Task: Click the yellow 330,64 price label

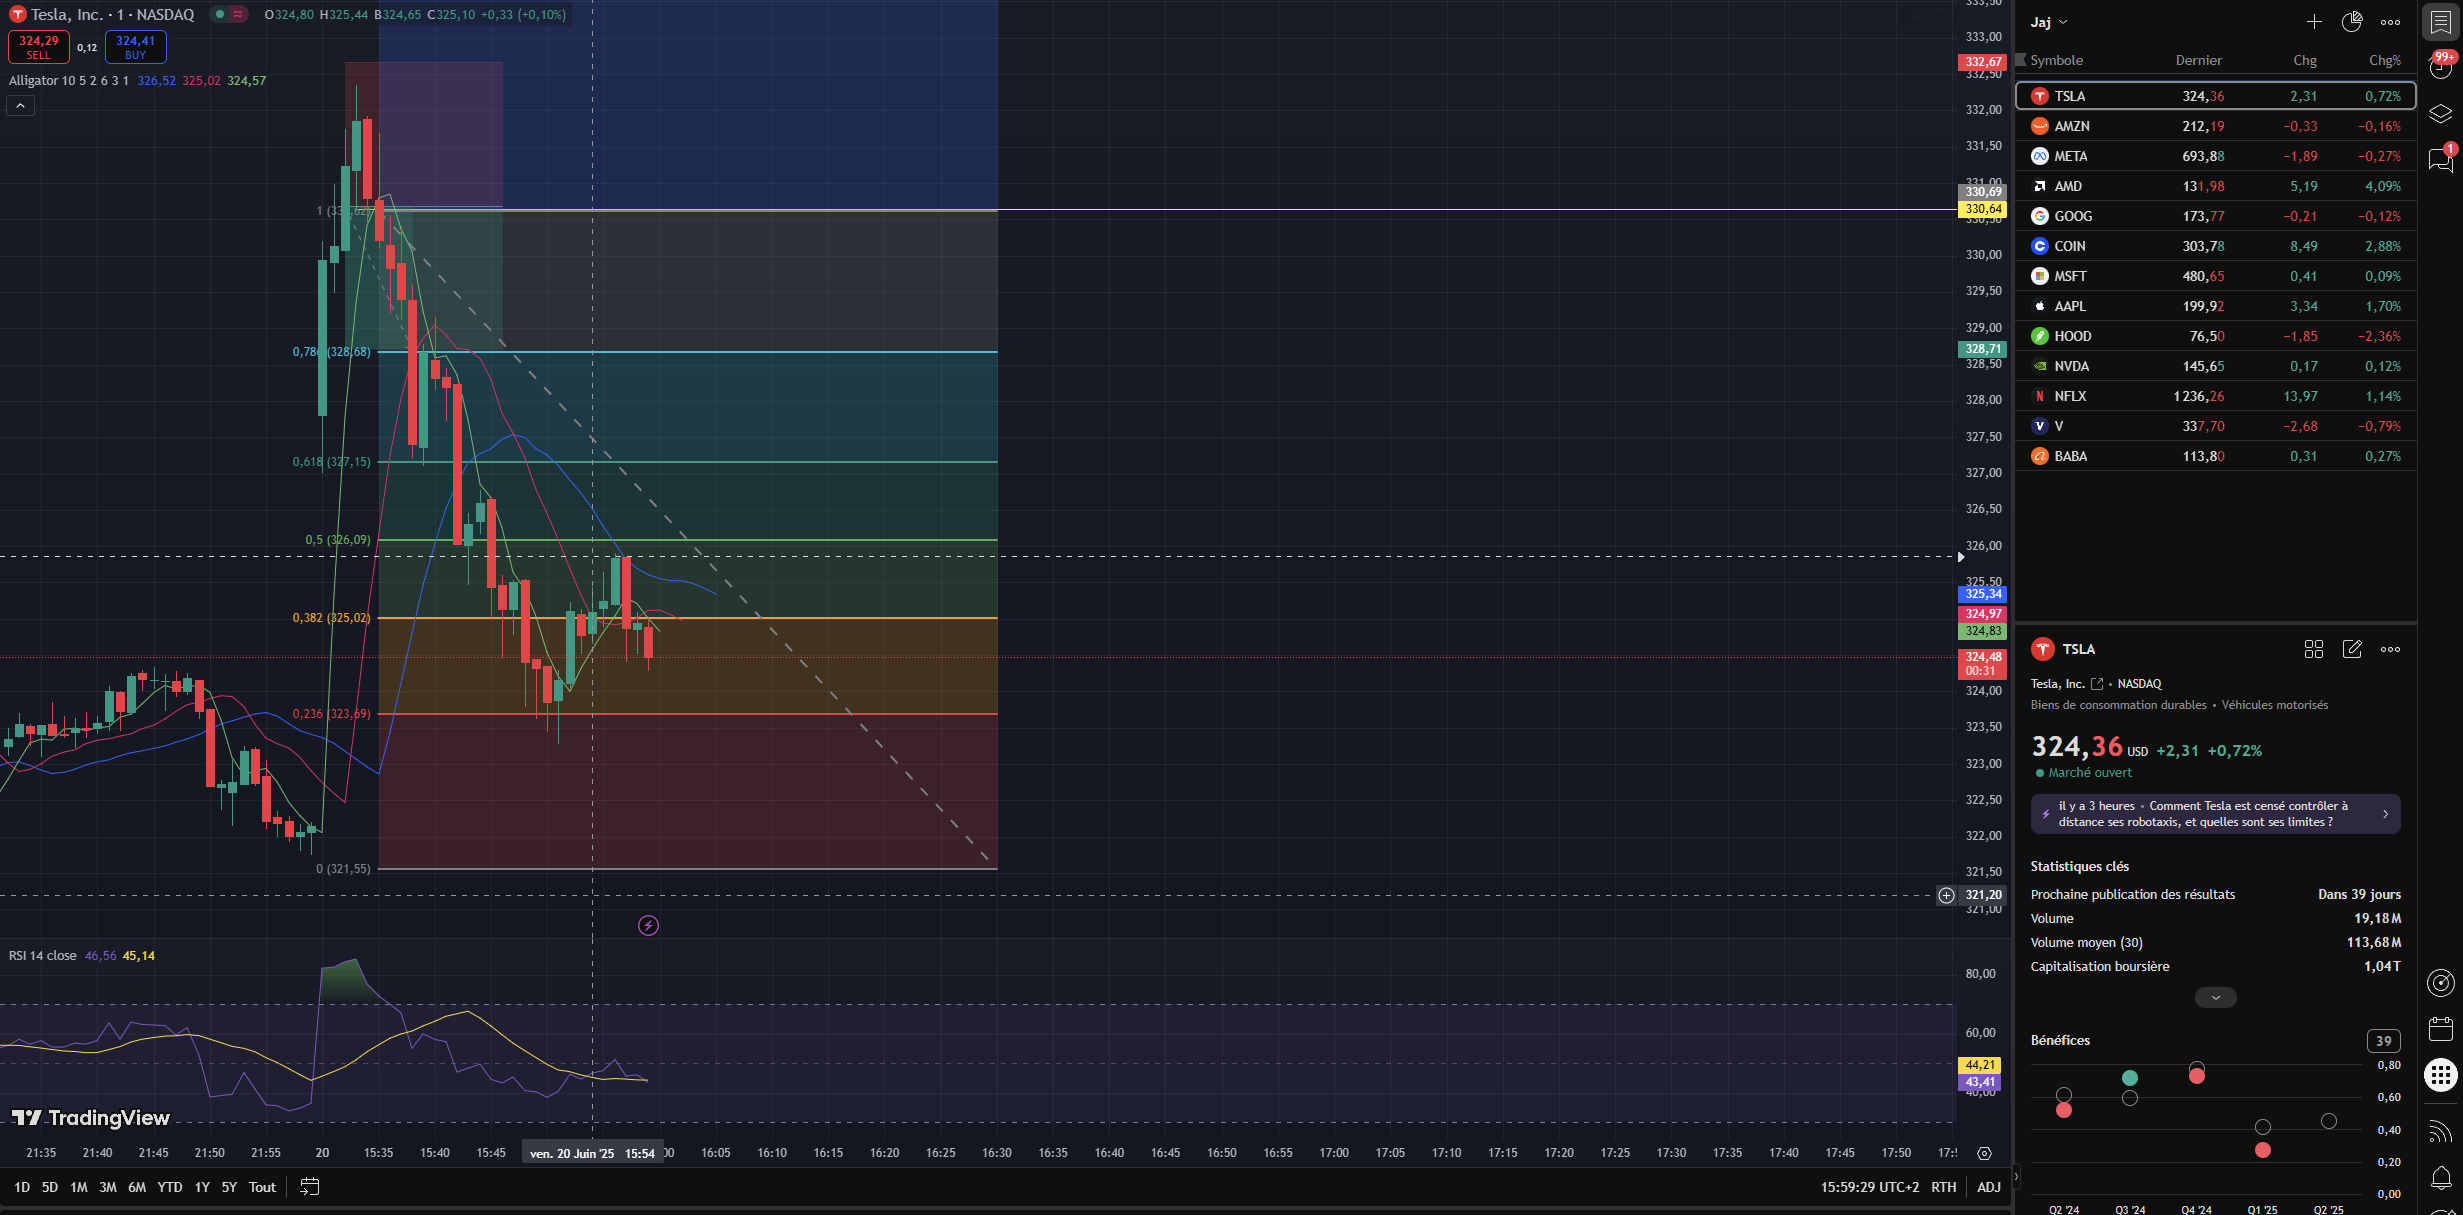Action: (1982, 210)
